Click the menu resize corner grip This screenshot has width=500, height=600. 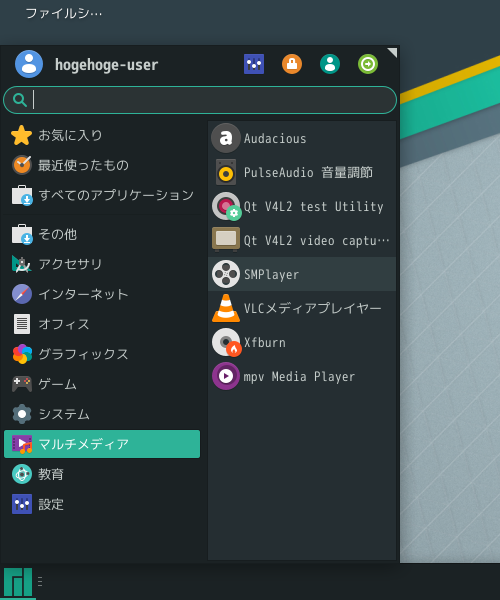click(x=392, y=53)
